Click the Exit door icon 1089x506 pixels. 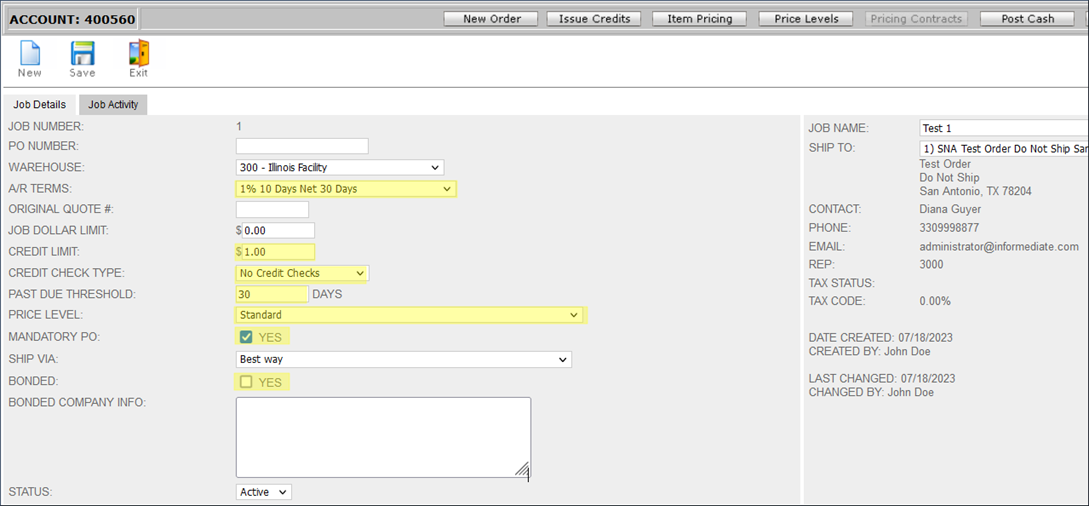(139, 53)
